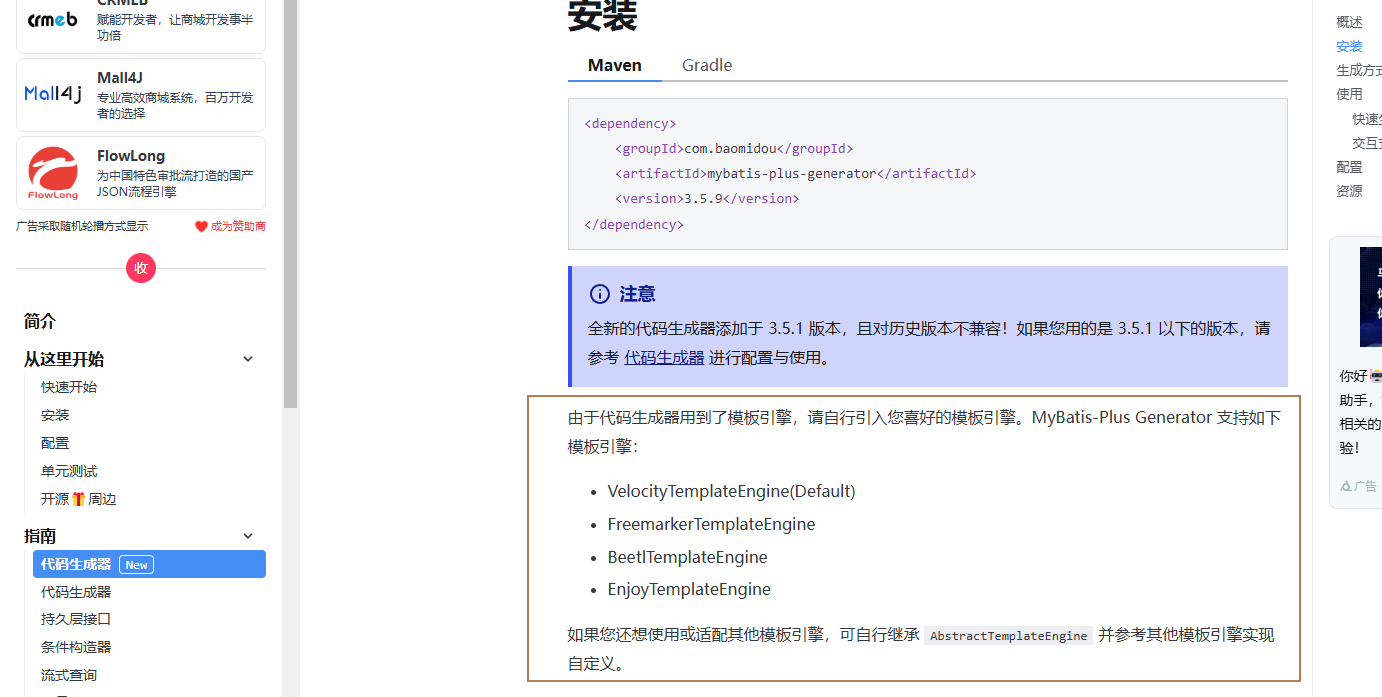
Task: Click the FlowLong red logo
Action: tap(53, 173)
